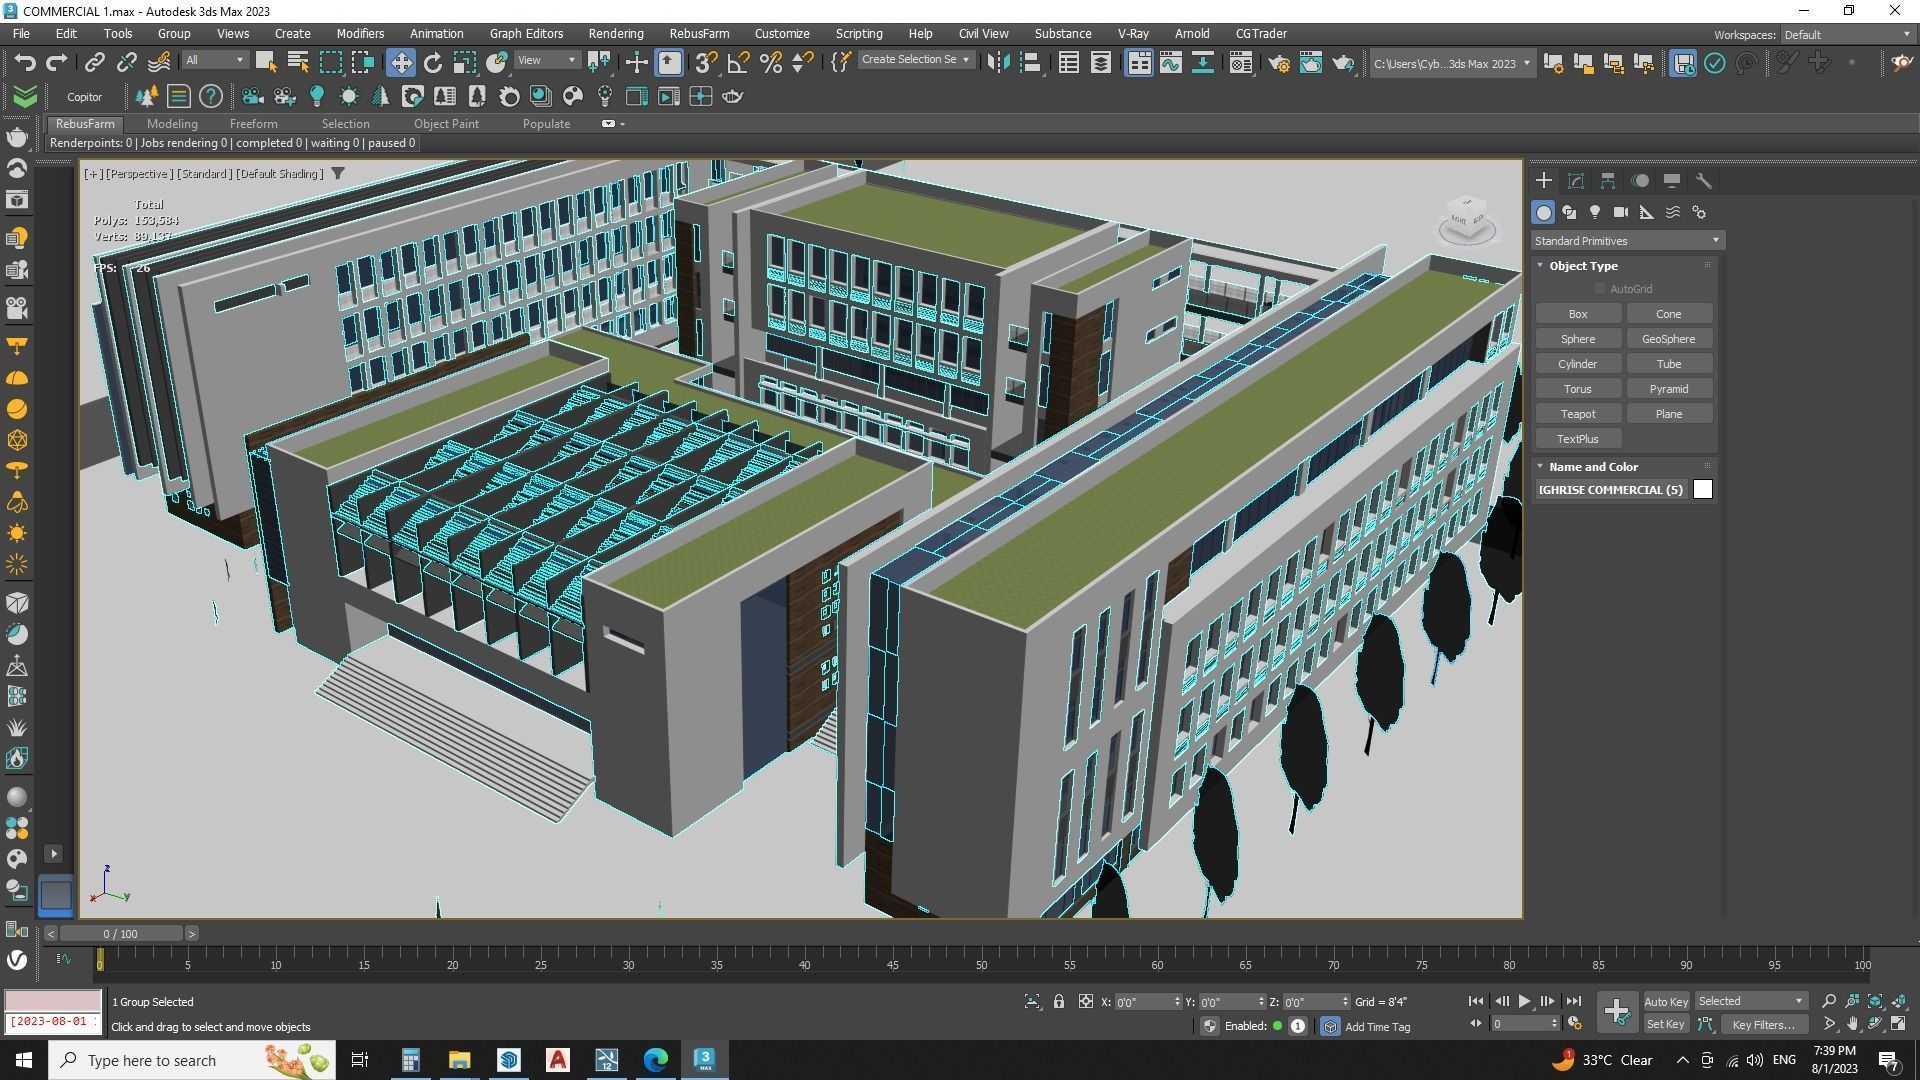
Task: Open the selection filter All dropdown
Action: [214, 60]
